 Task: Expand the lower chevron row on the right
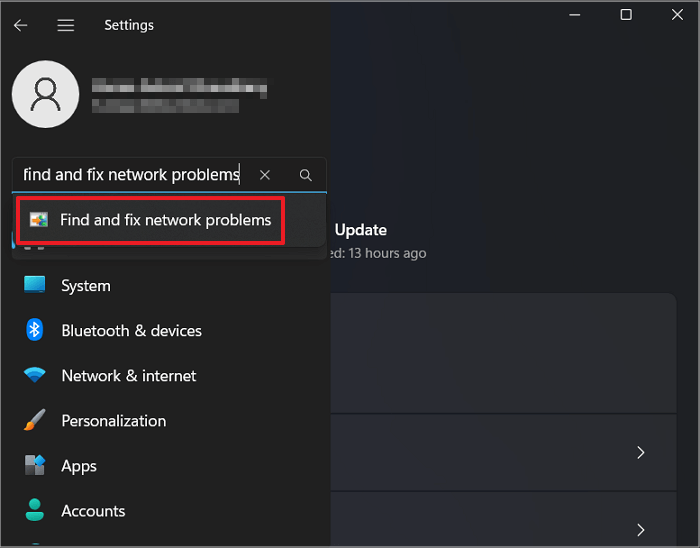tap(641, 529)
